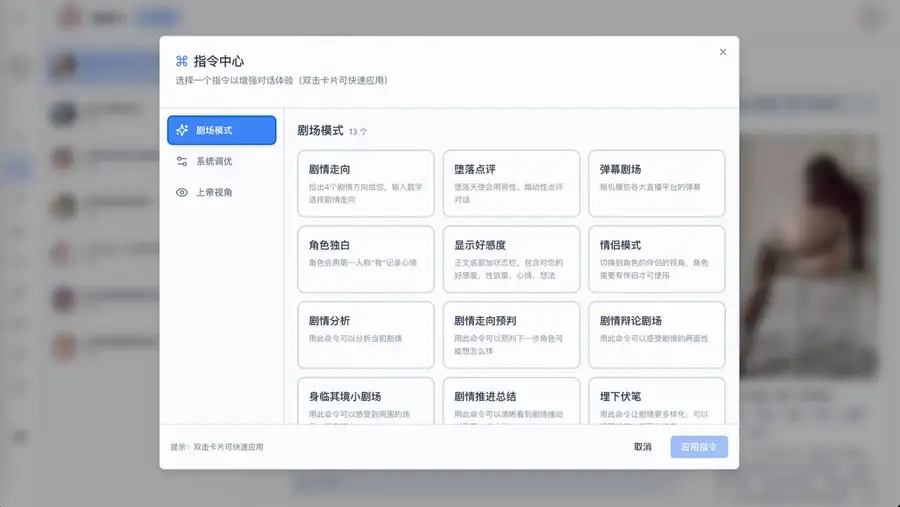Select the 角色独白 card
Viewport: 900px width, 507px height.
coord(366,259)
